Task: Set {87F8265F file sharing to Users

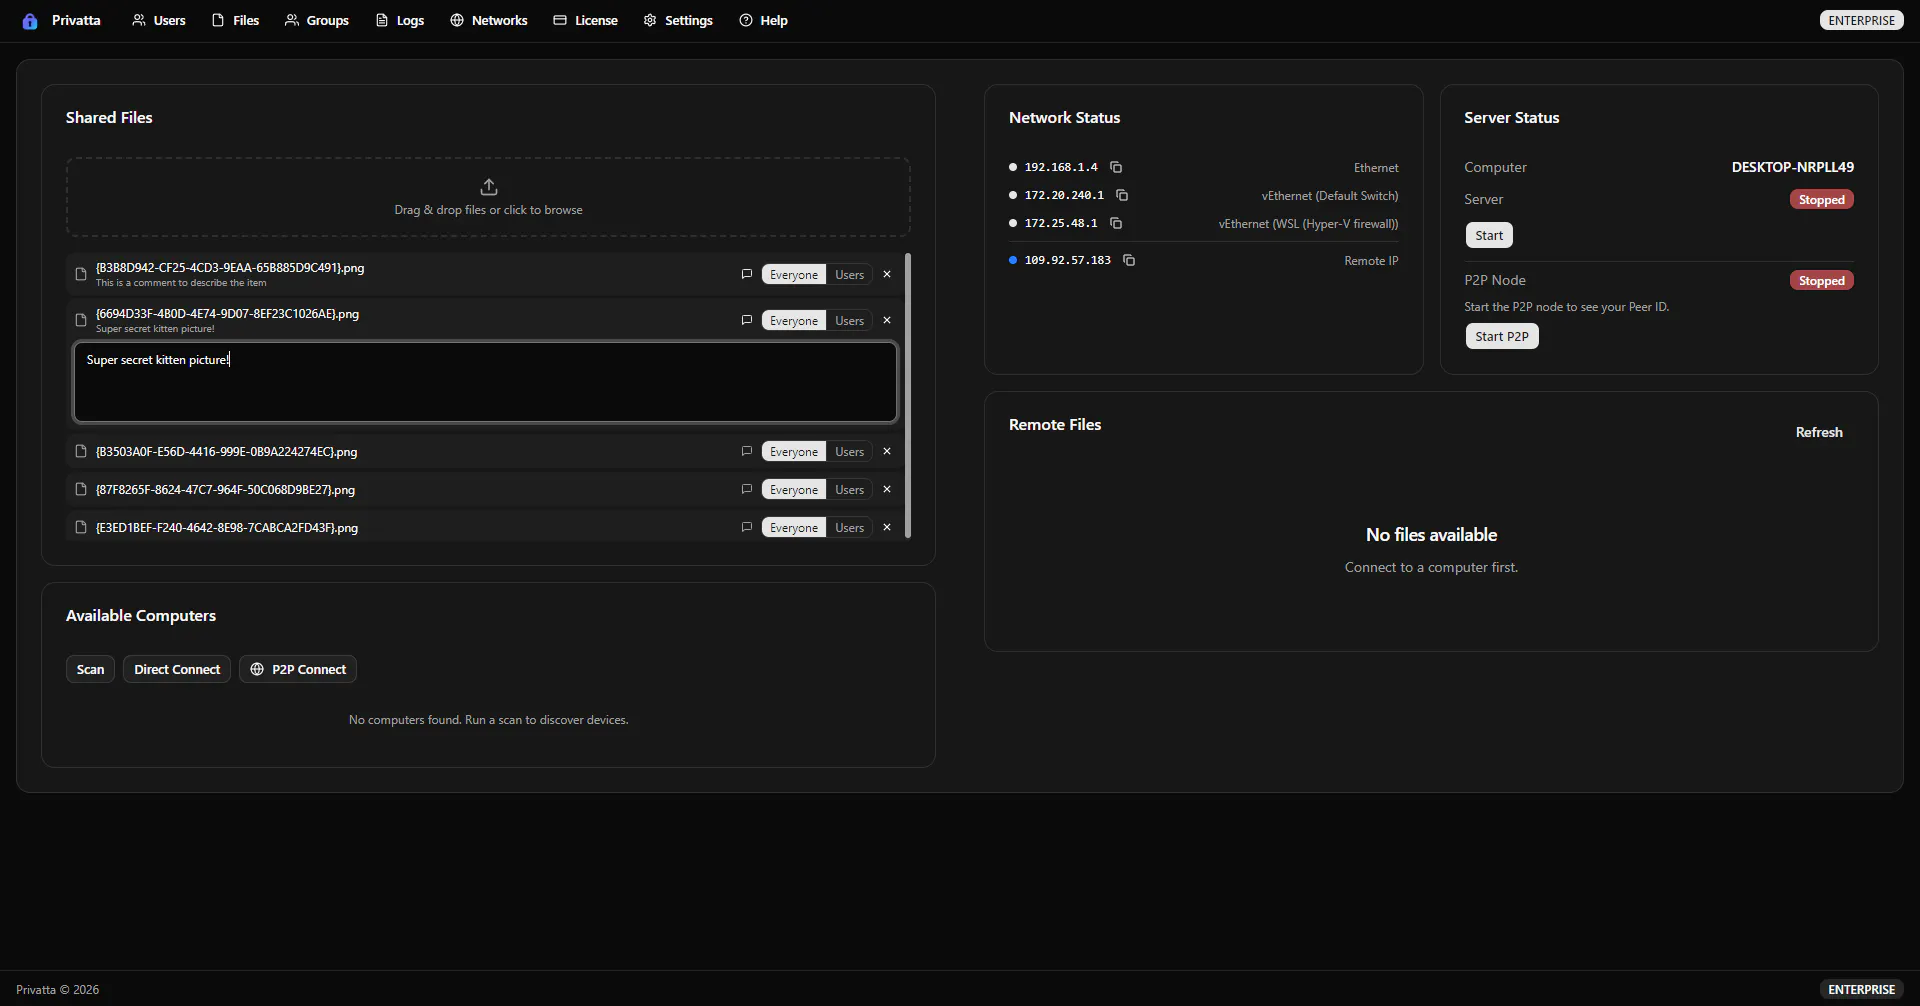Action: pyautogui.click(x=850, y=489)
